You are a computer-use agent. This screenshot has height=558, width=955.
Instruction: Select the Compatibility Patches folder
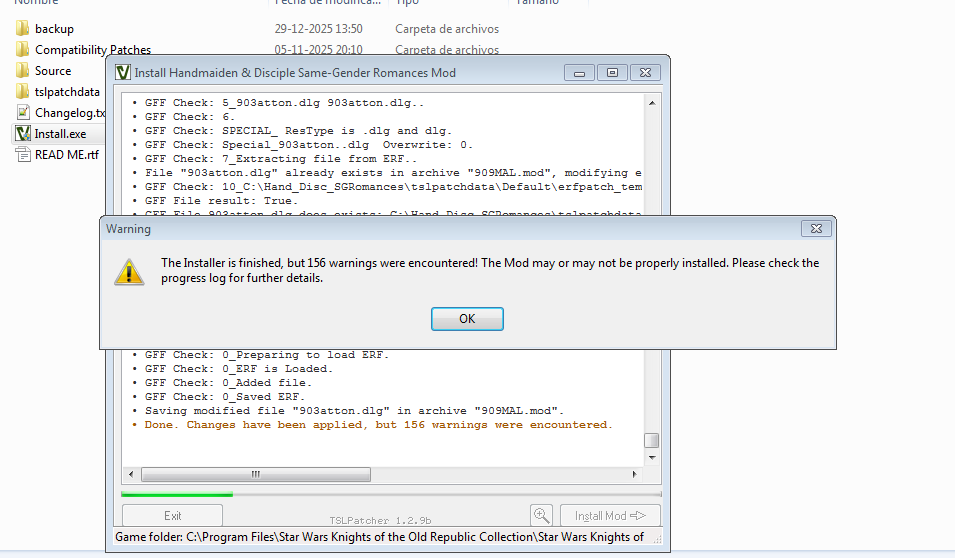tap(92, 50)
